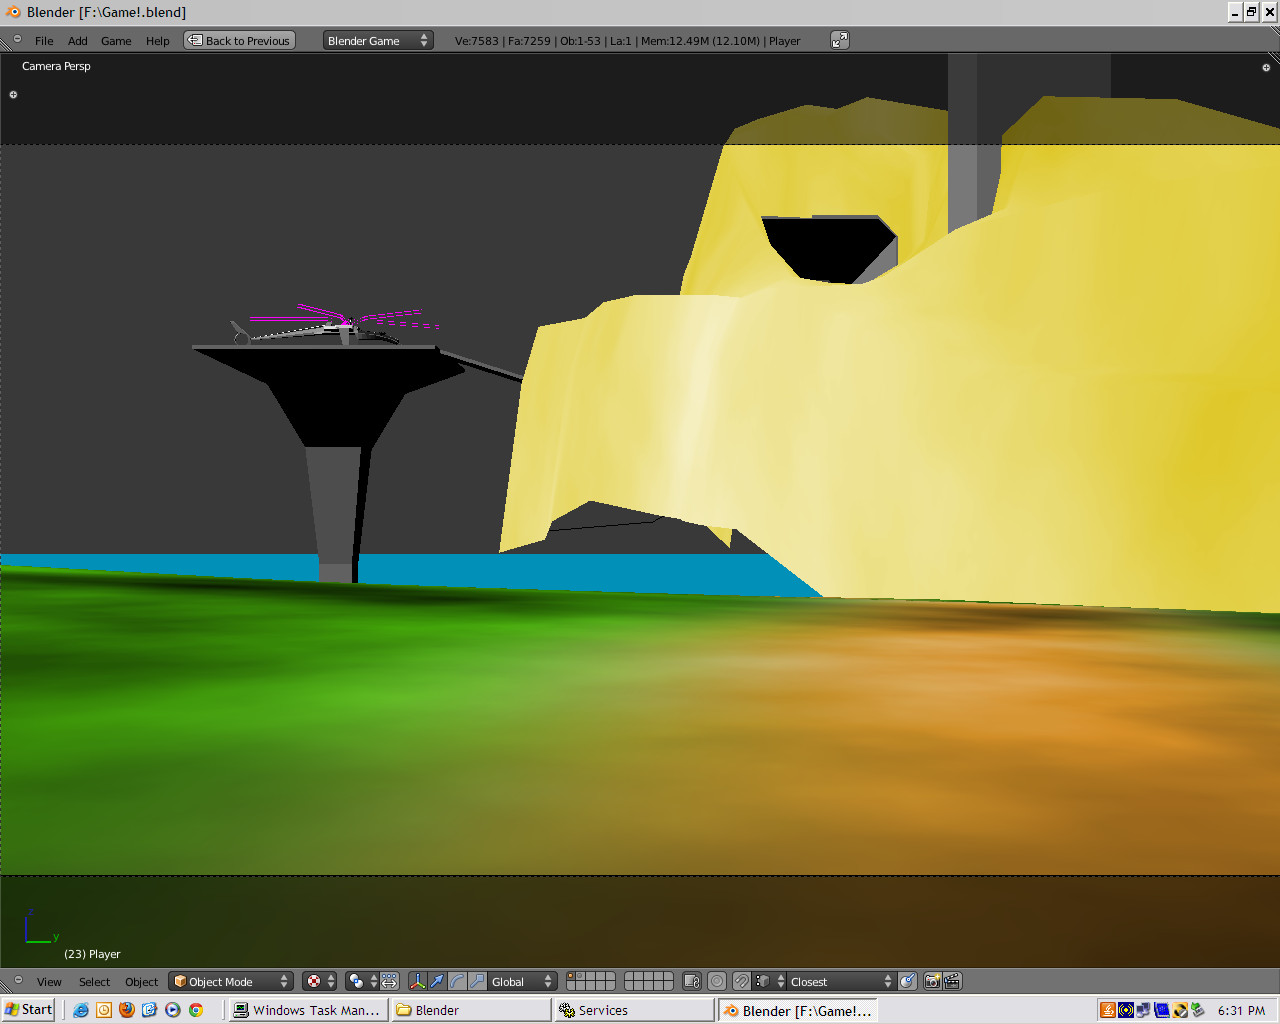Screen dimensions: 1280x1024
Task: Switch to Blender folder taskbar button
Action: click(471, 1010)
